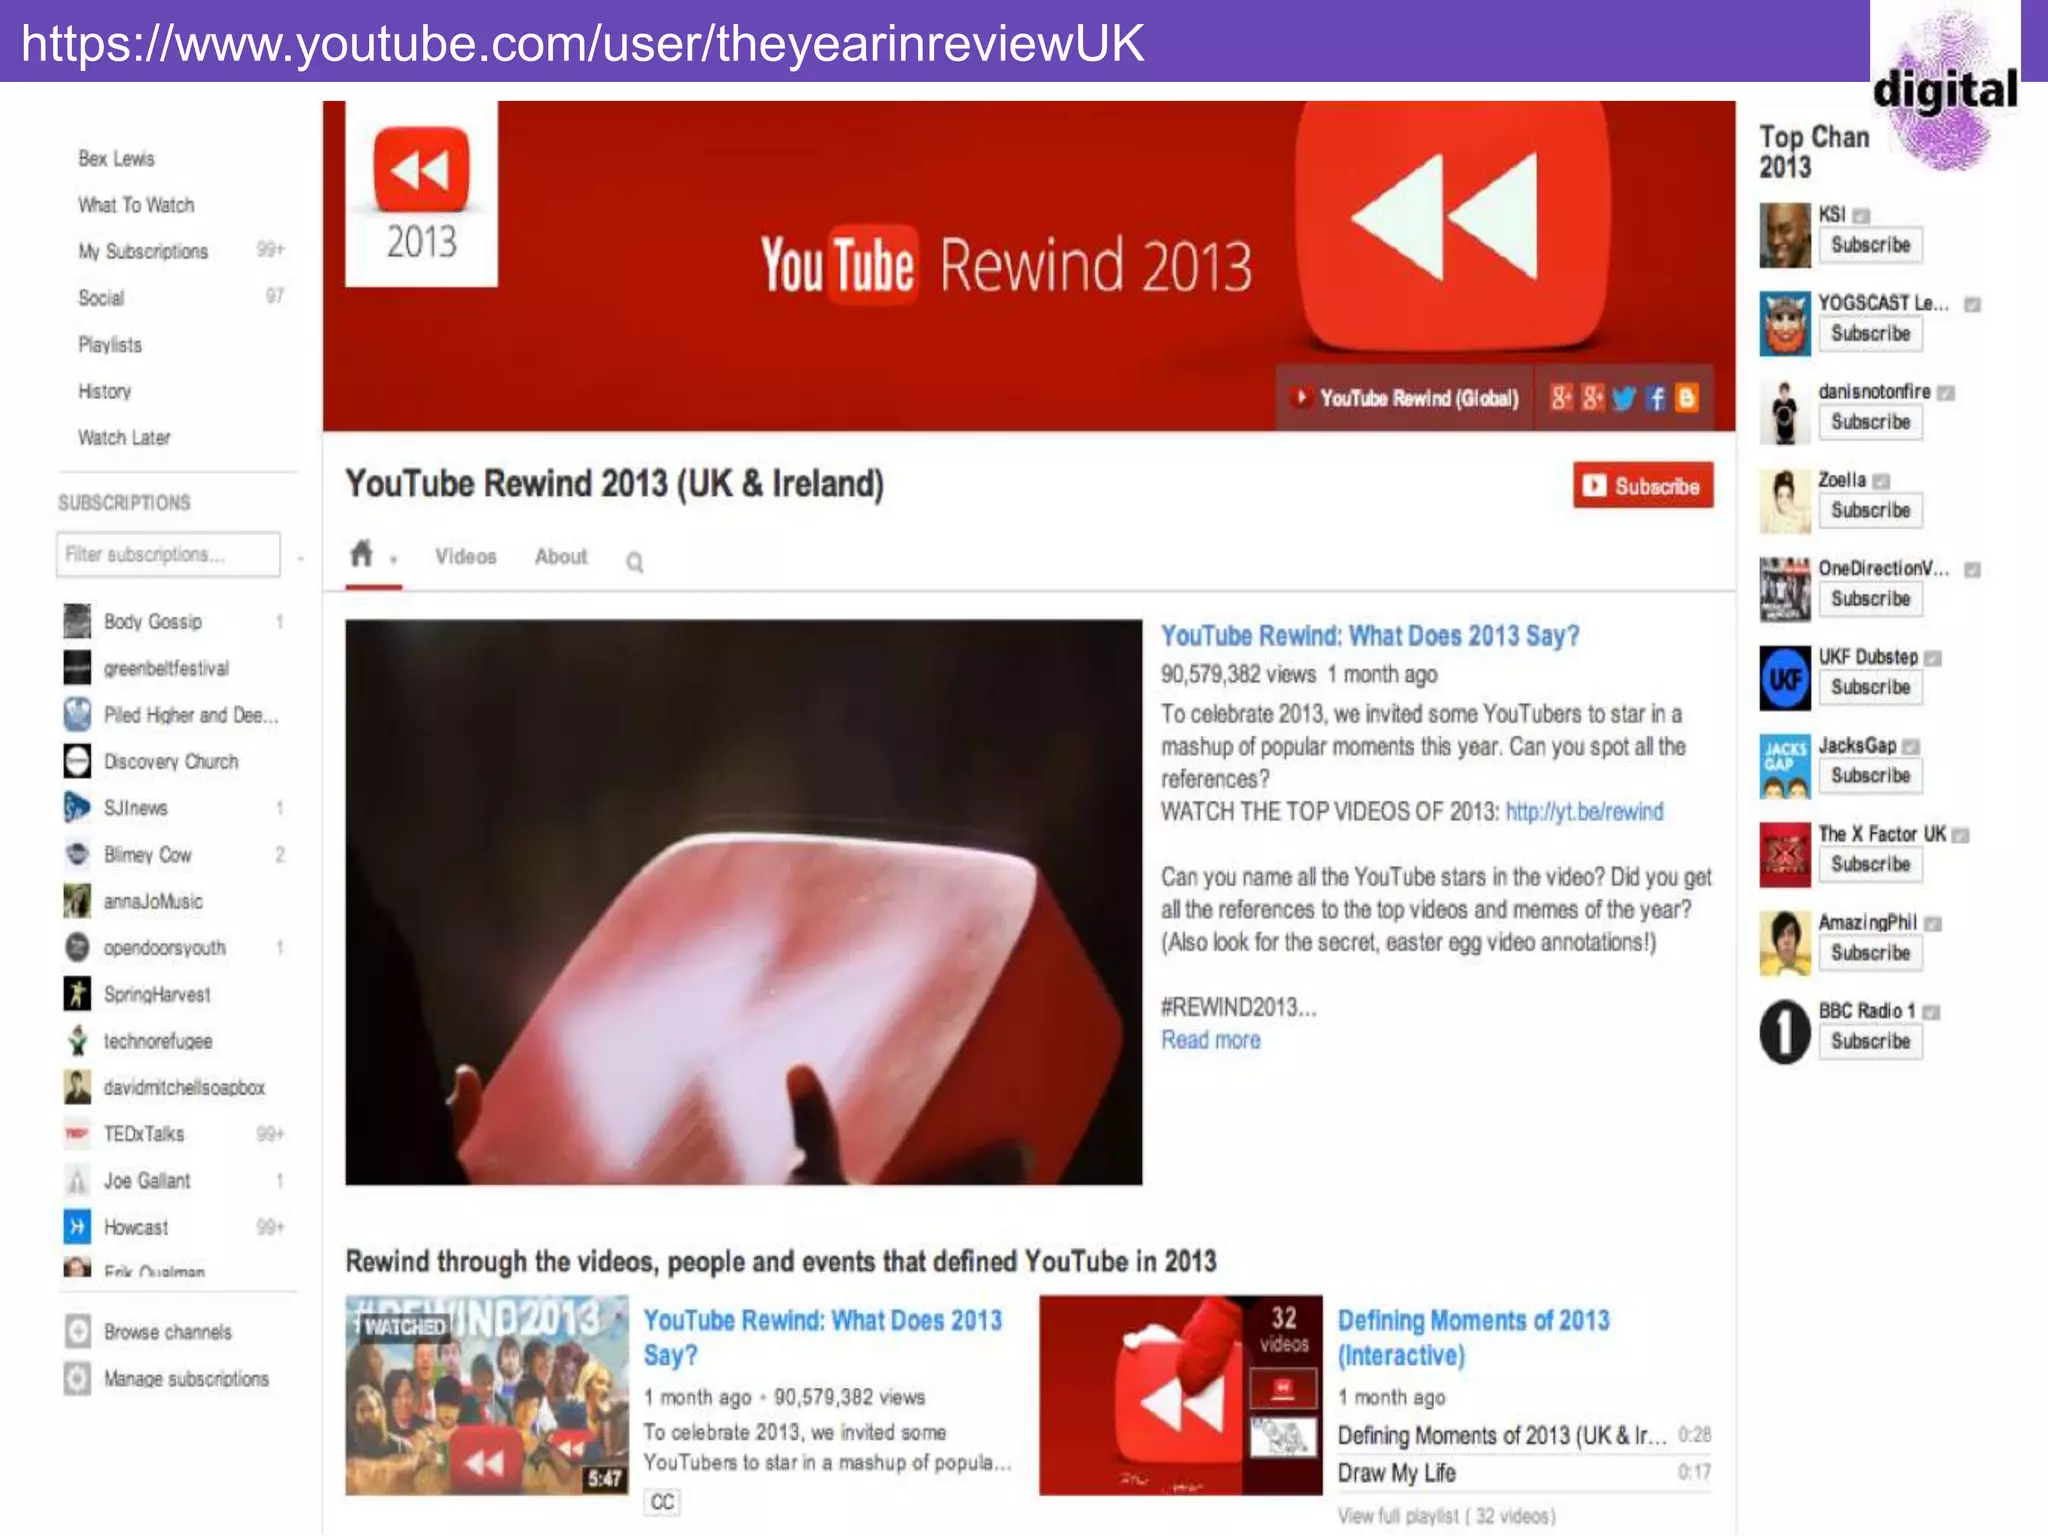Open Defining Moments playlist thumbnail
The image size is (2048, 1536).
(1180, 1395)
